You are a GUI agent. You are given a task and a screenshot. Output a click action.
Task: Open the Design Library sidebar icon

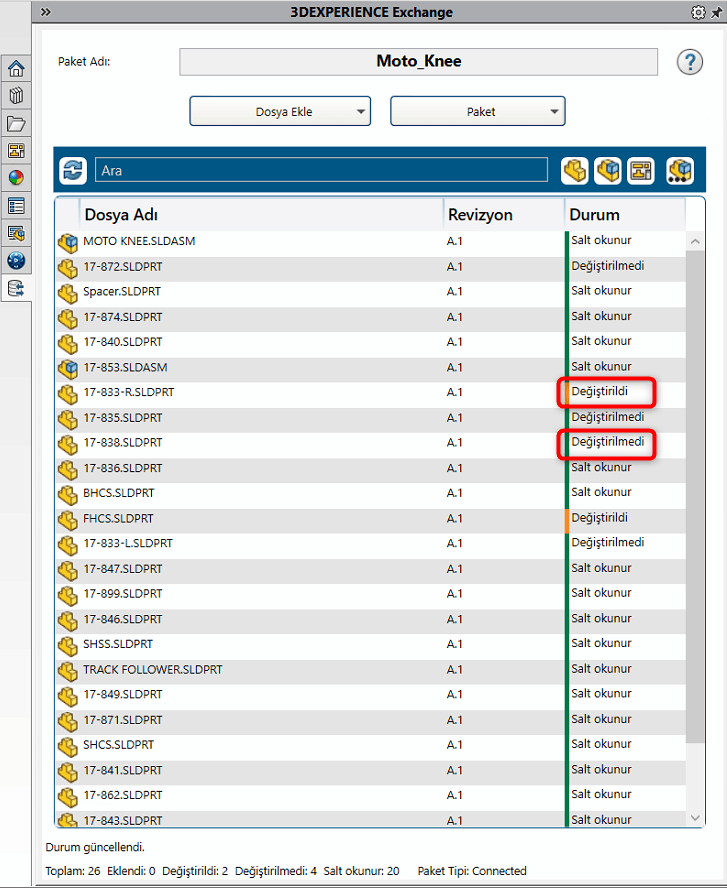point(16,96)
